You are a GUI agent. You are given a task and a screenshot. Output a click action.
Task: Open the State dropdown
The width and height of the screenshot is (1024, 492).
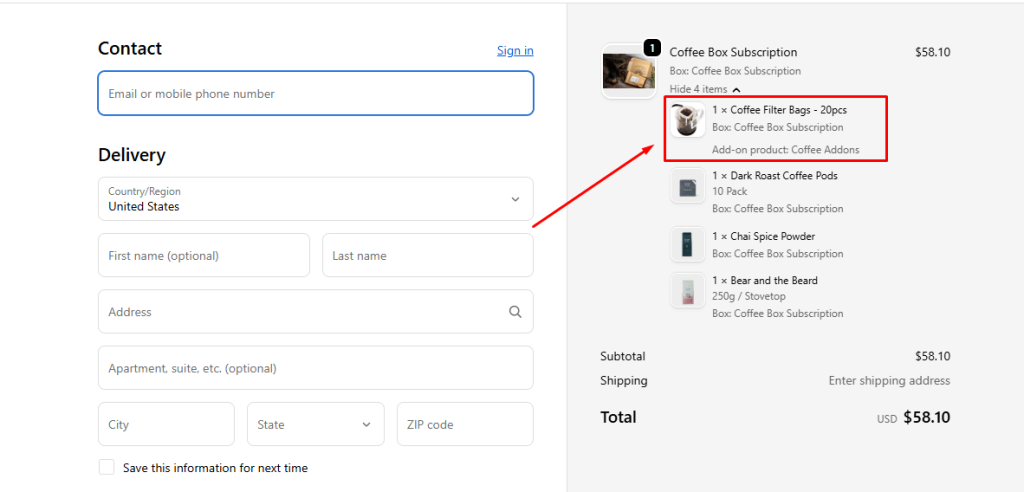click(x=315, y=424)
